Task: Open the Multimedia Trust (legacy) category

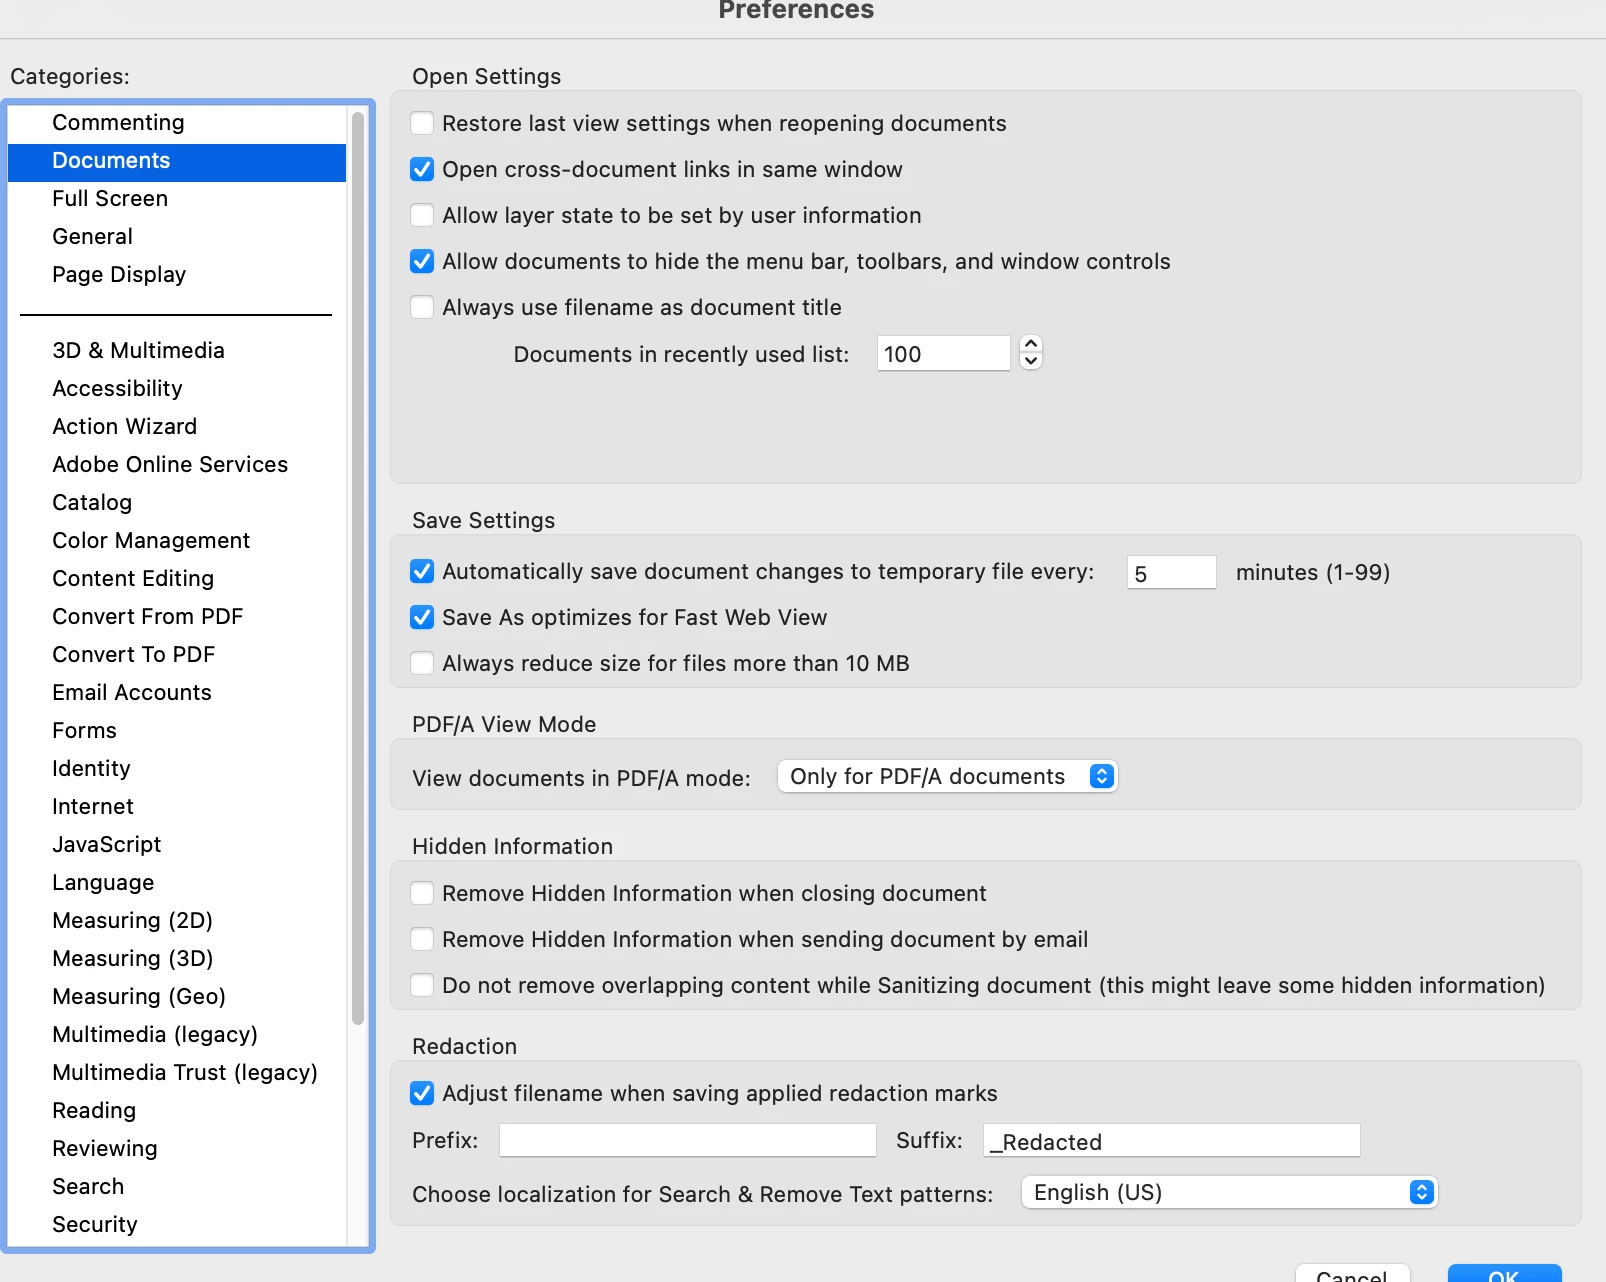Action: tap(177, 1072)
